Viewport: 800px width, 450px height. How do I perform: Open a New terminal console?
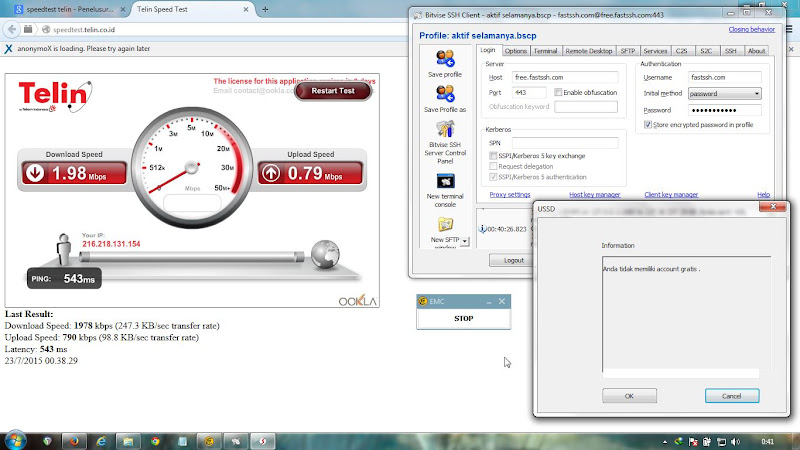(x=445, y=190)
